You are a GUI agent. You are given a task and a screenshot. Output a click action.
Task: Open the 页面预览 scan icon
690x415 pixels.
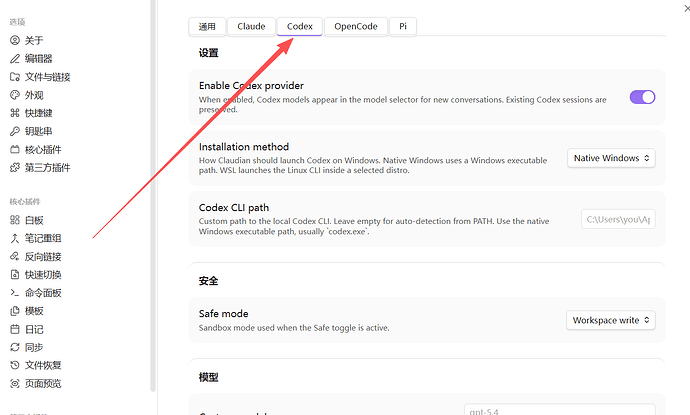15,384
